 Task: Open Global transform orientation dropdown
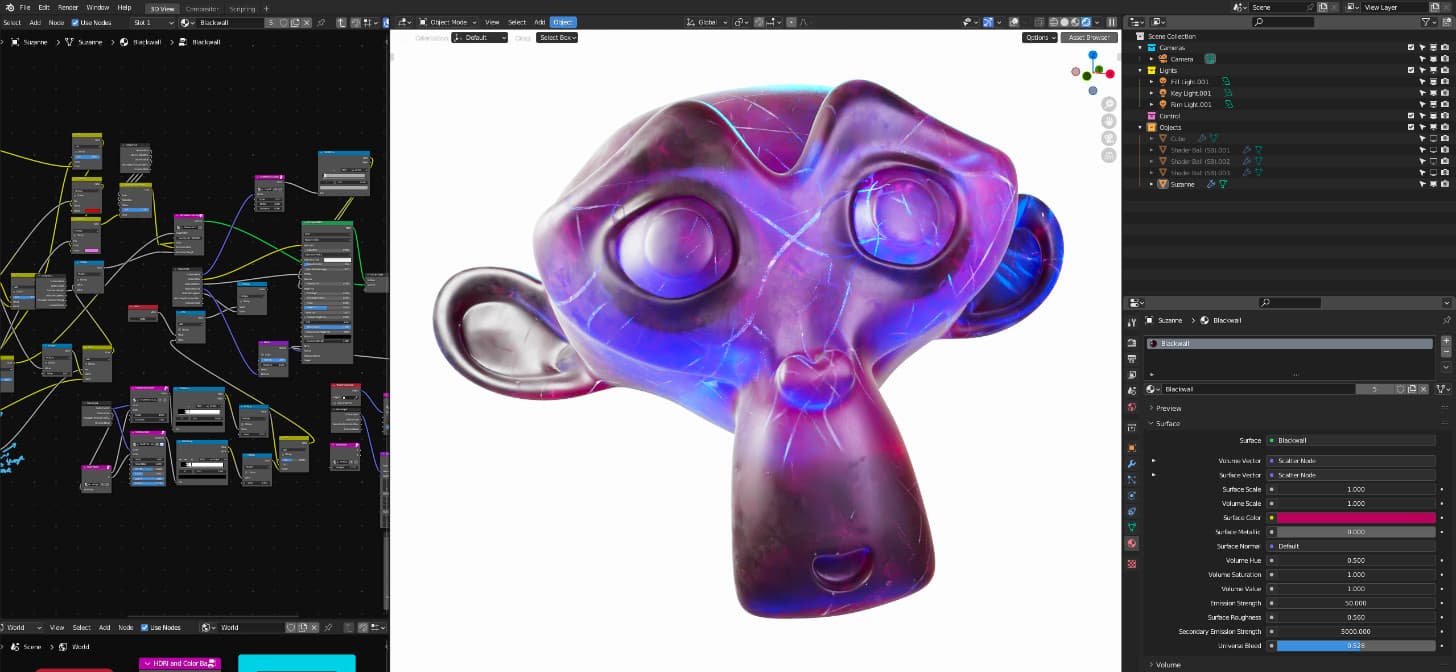coord(707,22)
